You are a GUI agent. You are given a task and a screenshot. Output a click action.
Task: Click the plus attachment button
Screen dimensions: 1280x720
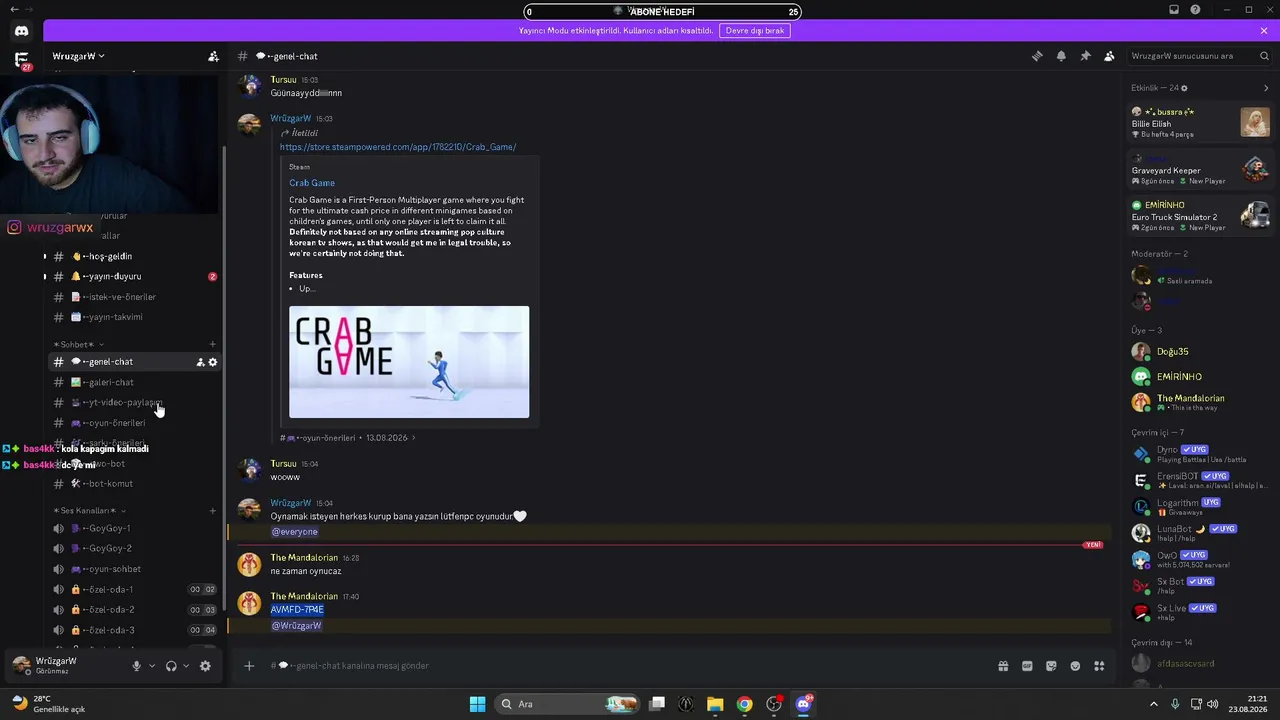point(249,666)
